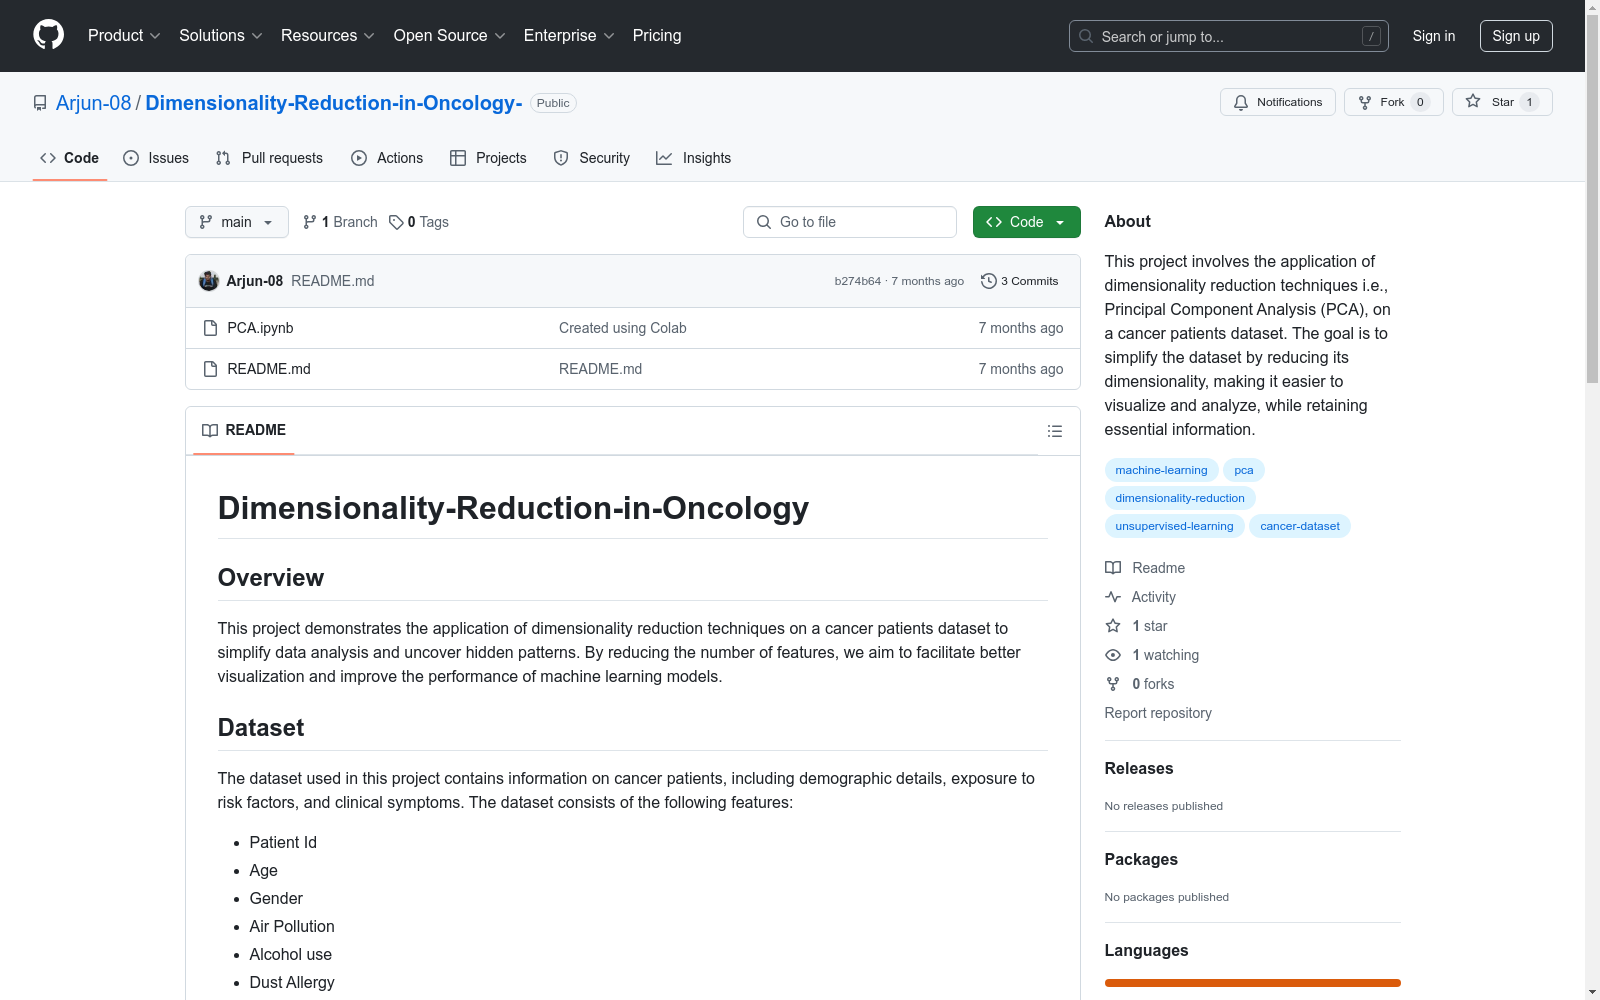Click the Fork count badge 0
Image resolution: width=1600 pixels, height=1000 pixels.
coord(1420,102)
